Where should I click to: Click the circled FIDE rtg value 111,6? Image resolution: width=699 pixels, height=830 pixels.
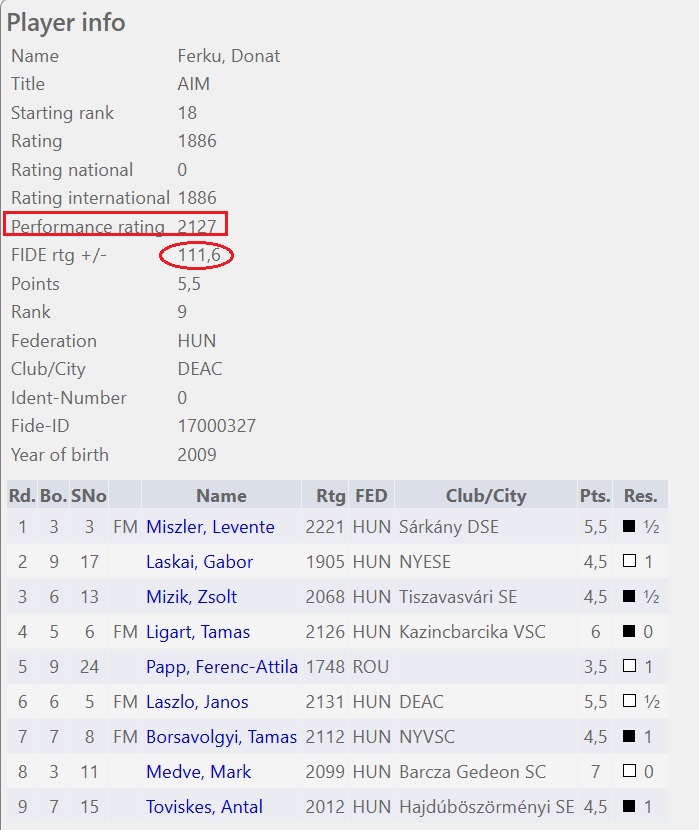tap(198, 256)
